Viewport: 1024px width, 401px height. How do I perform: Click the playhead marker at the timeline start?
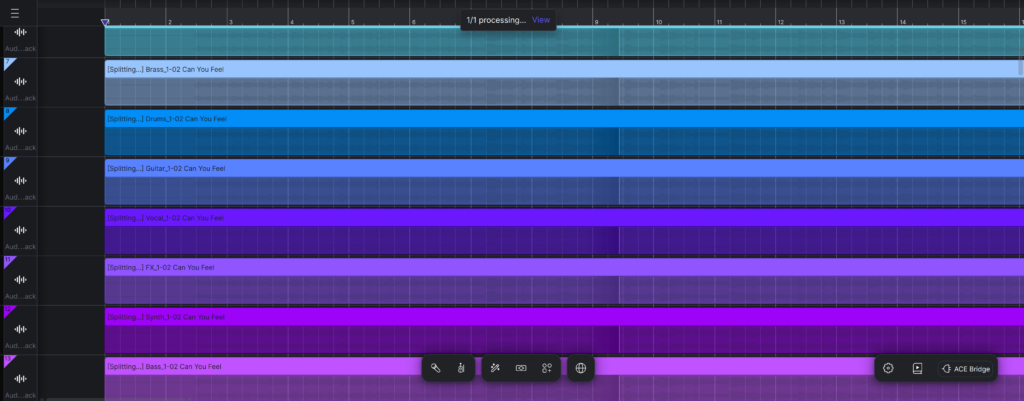106,21
